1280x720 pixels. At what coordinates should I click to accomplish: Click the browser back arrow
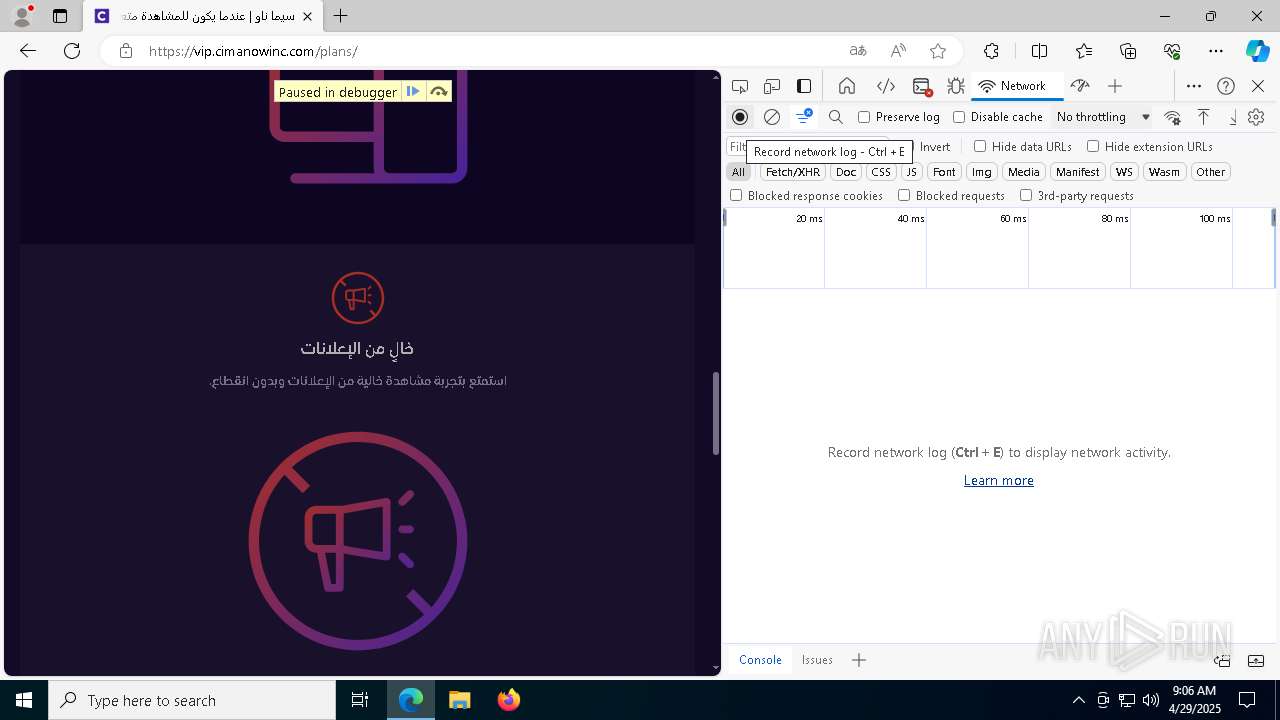[28, 51]
